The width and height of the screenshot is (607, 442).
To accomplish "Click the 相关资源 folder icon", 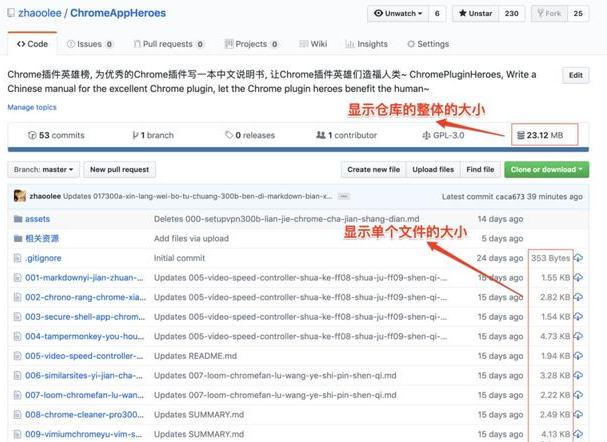I will [x=18, y=238].
